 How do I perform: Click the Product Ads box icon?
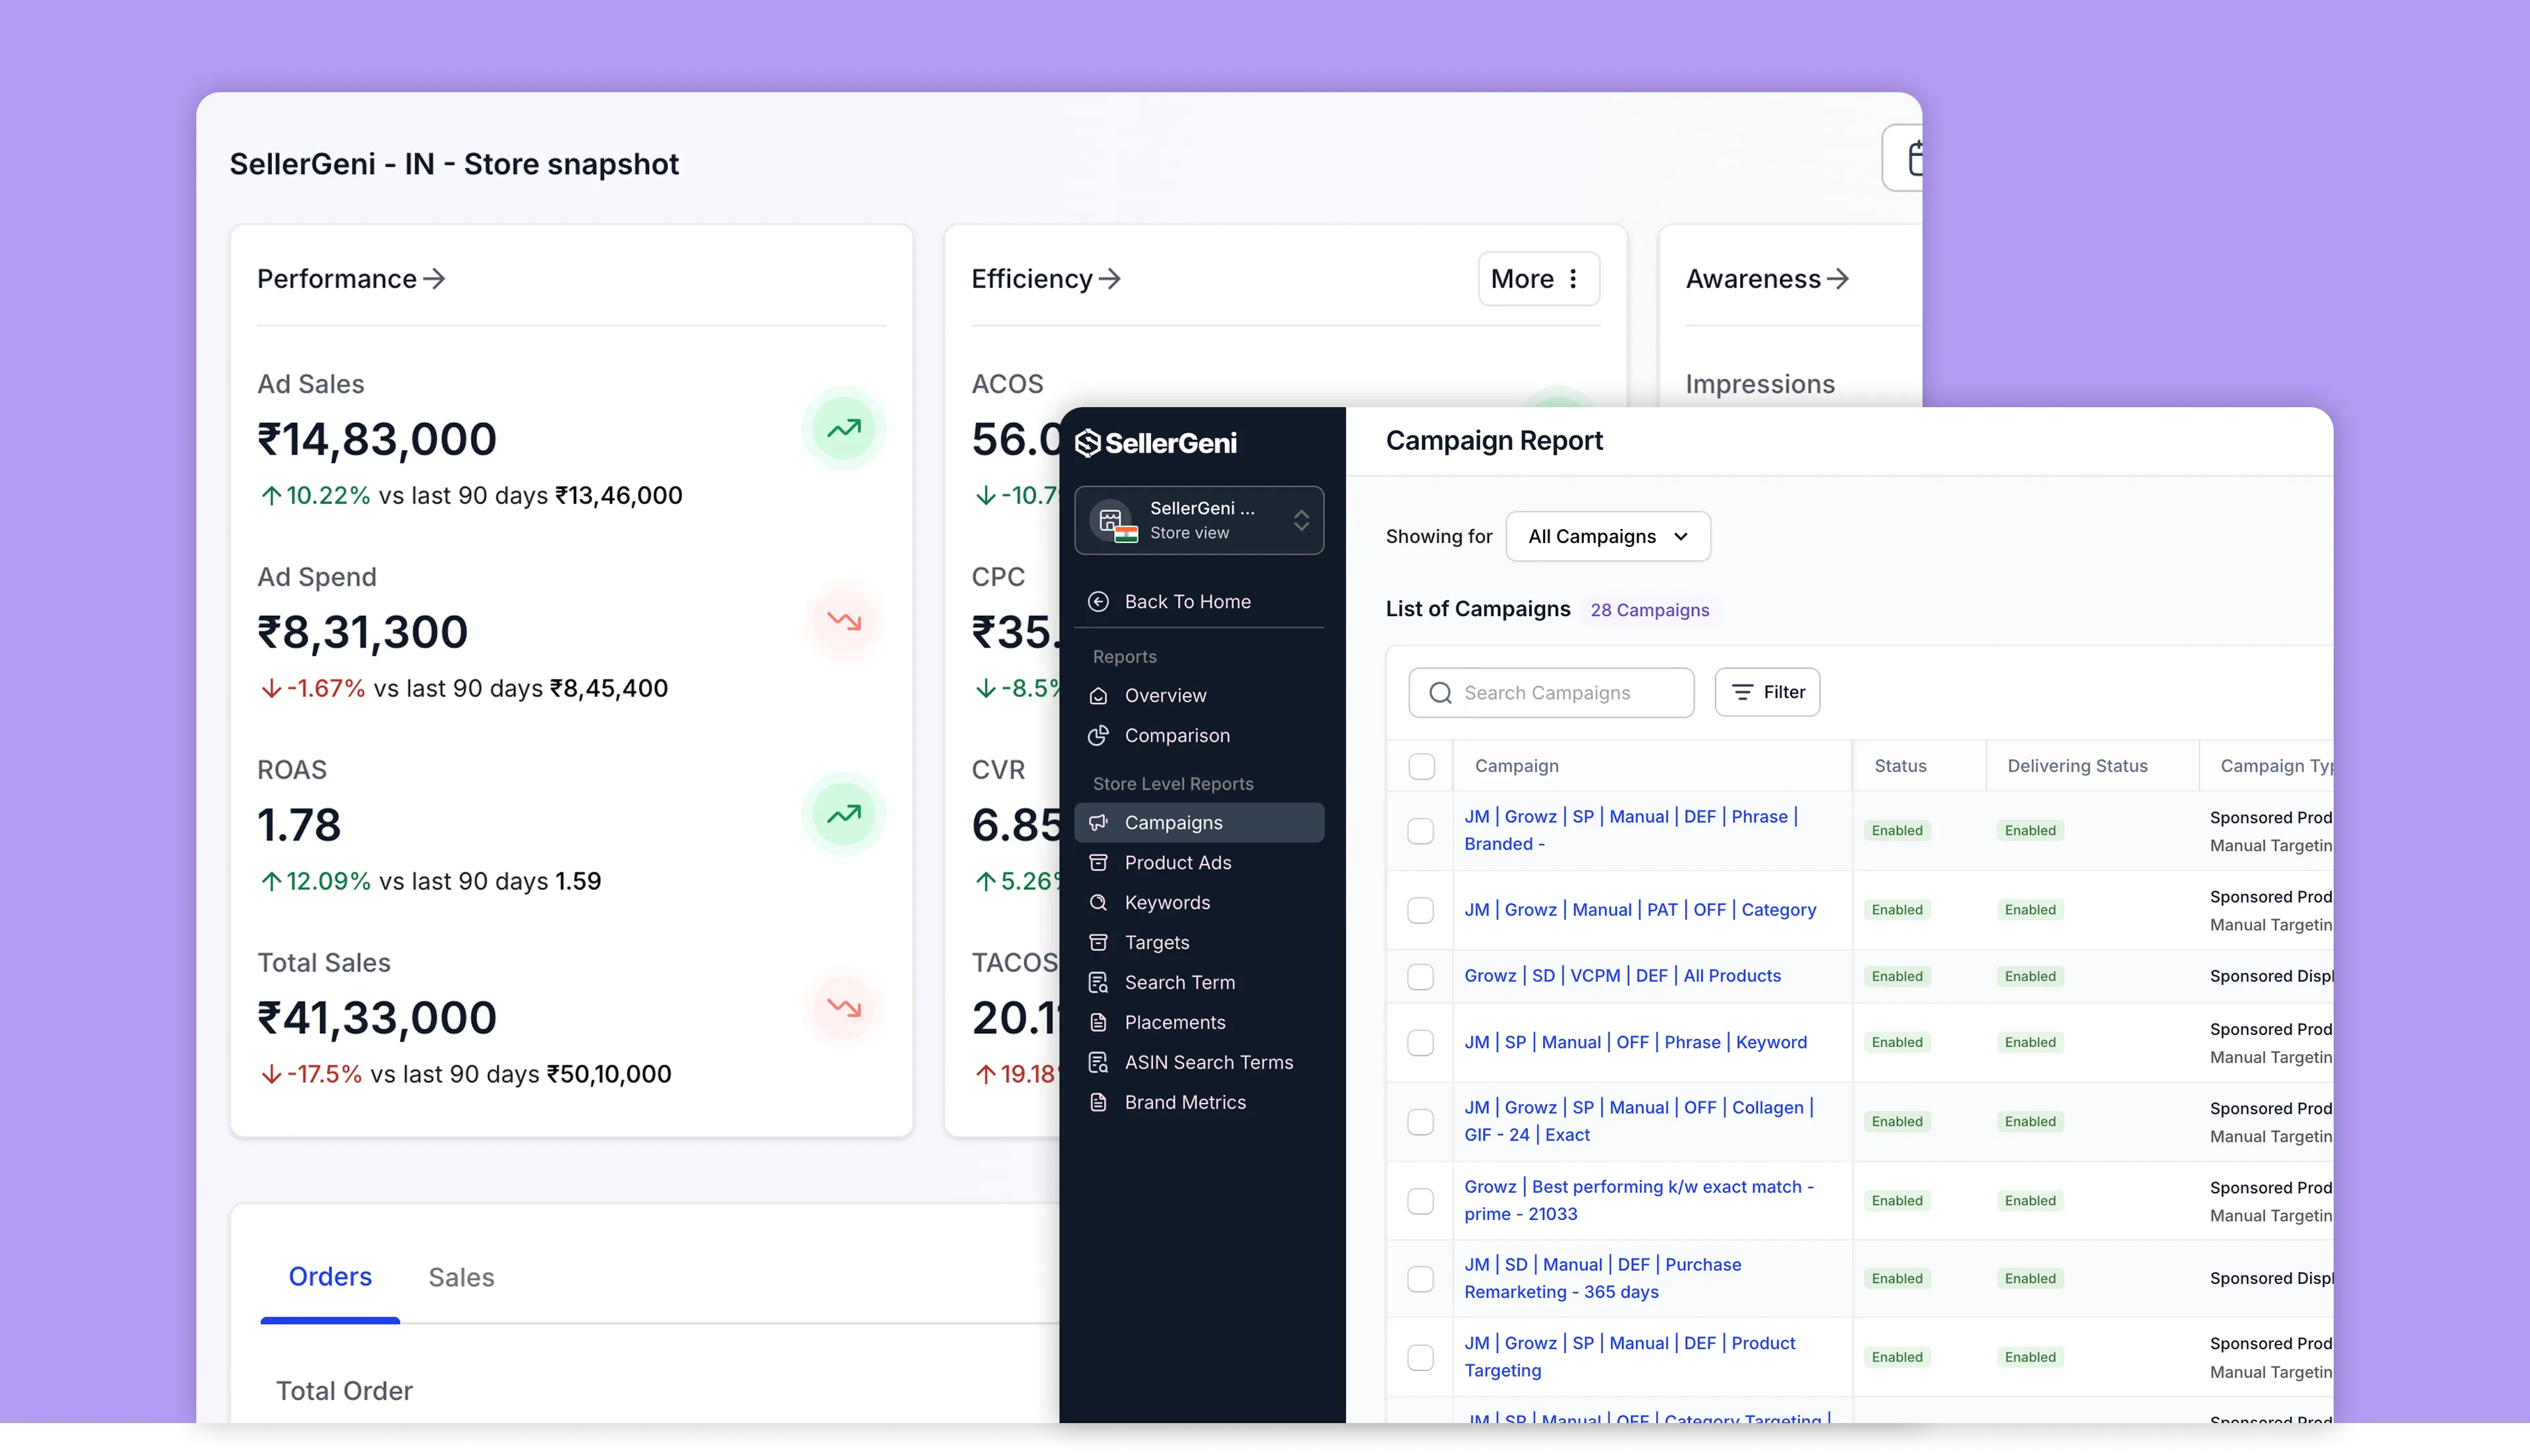[x=1098, y=863]
